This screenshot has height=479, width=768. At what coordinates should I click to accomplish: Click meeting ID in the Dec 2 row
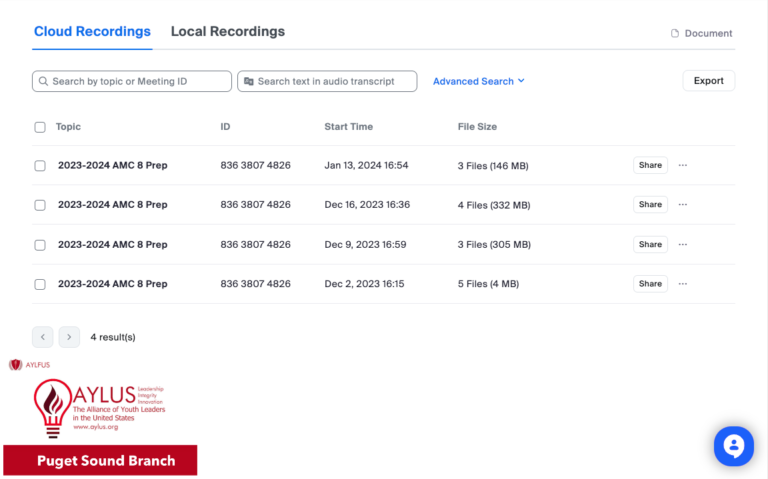pos(255,284)
